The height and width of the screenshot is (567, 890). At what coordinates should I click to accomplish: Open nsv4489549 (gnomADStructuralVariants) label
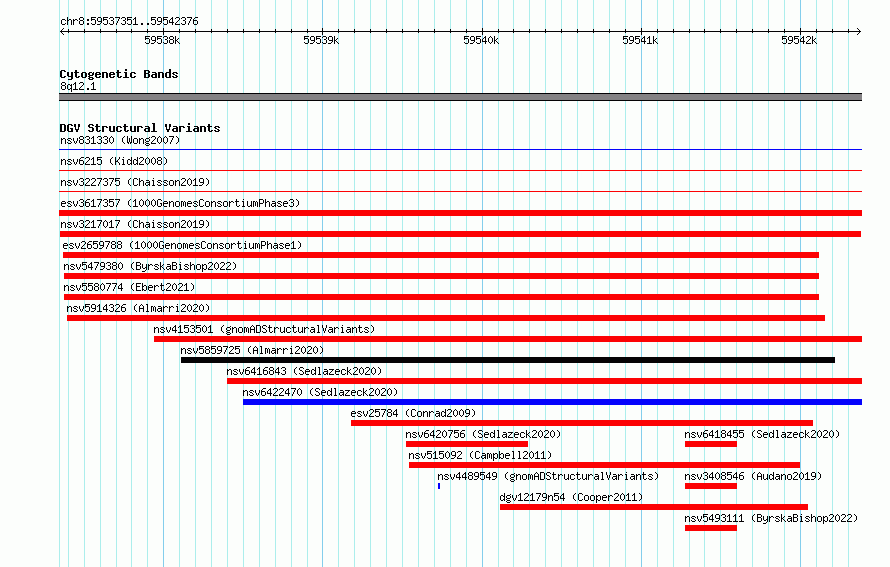click(x=548, y=476)
